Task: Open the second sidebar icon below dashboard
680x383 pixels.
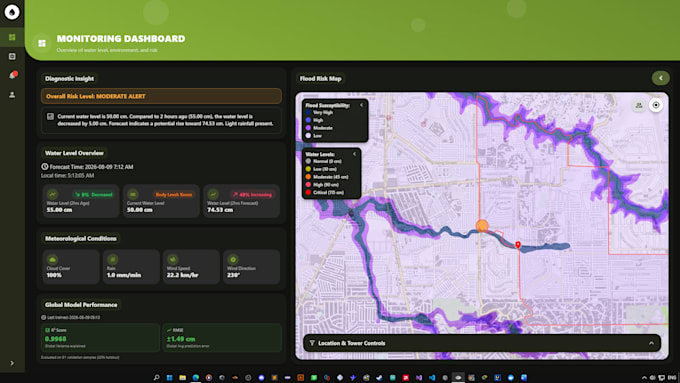Action: tap(12, 56)
